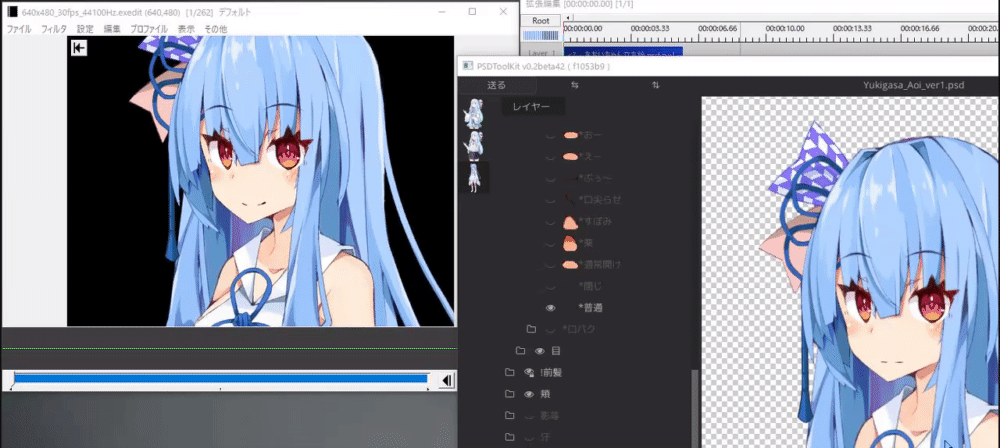
Task: Open the 設定 menu
Action: pos(85,29)
